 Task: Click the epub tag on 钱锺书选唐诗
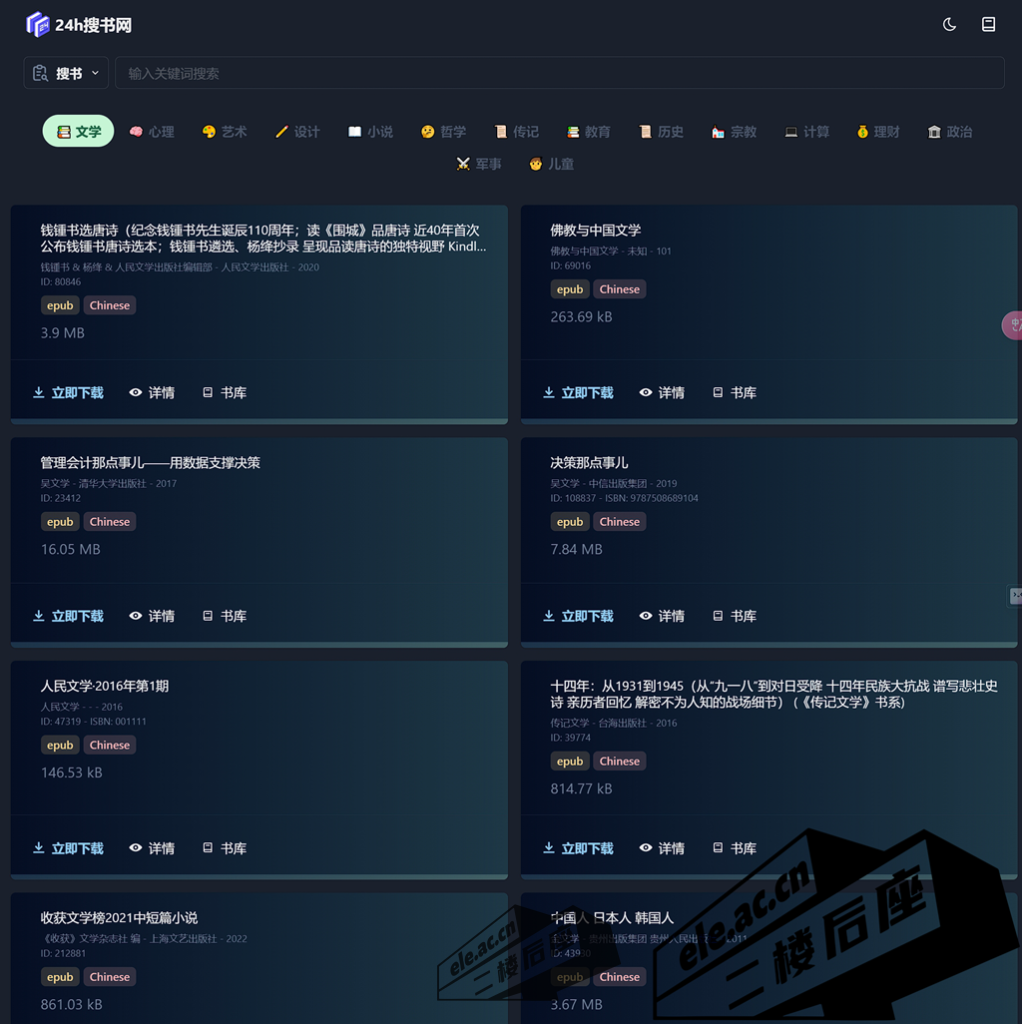click(59, 305)
